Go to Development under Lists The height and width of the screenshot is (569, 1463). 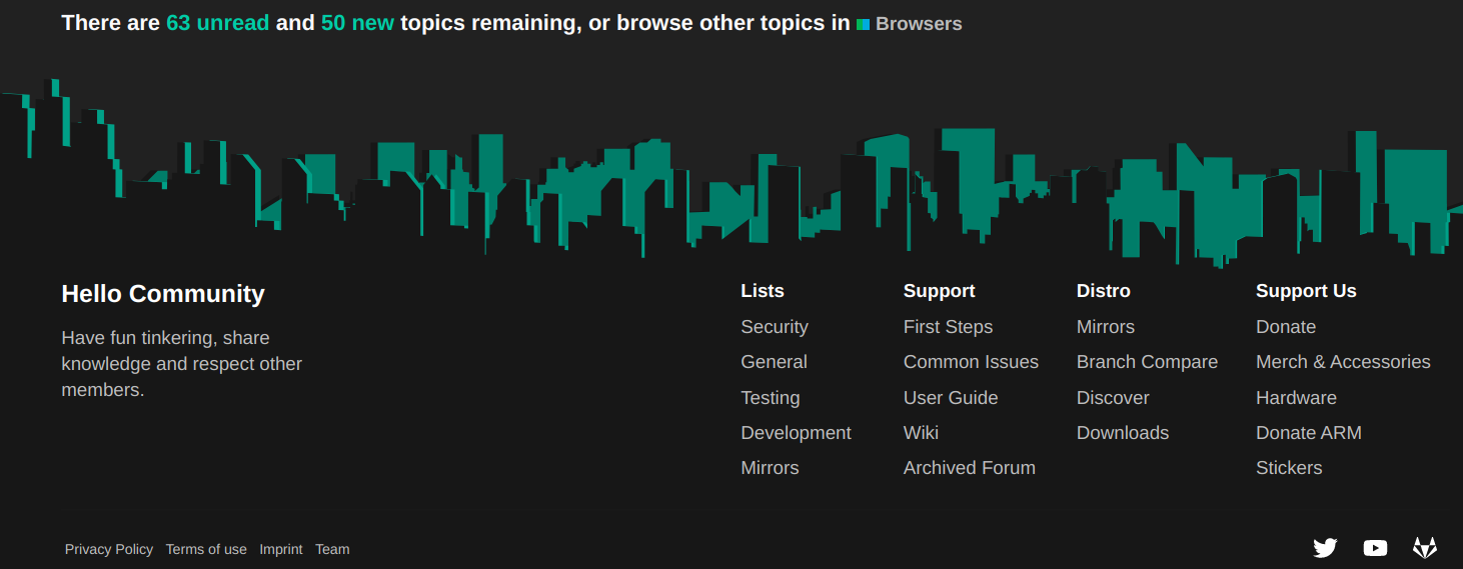(796, 433)
